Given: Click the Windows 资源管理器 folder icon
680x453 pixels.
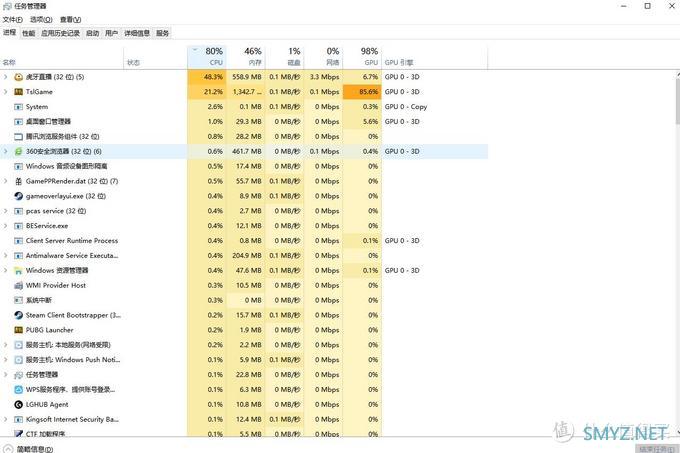Looking at the screenshot, I should tap(18, 270).
